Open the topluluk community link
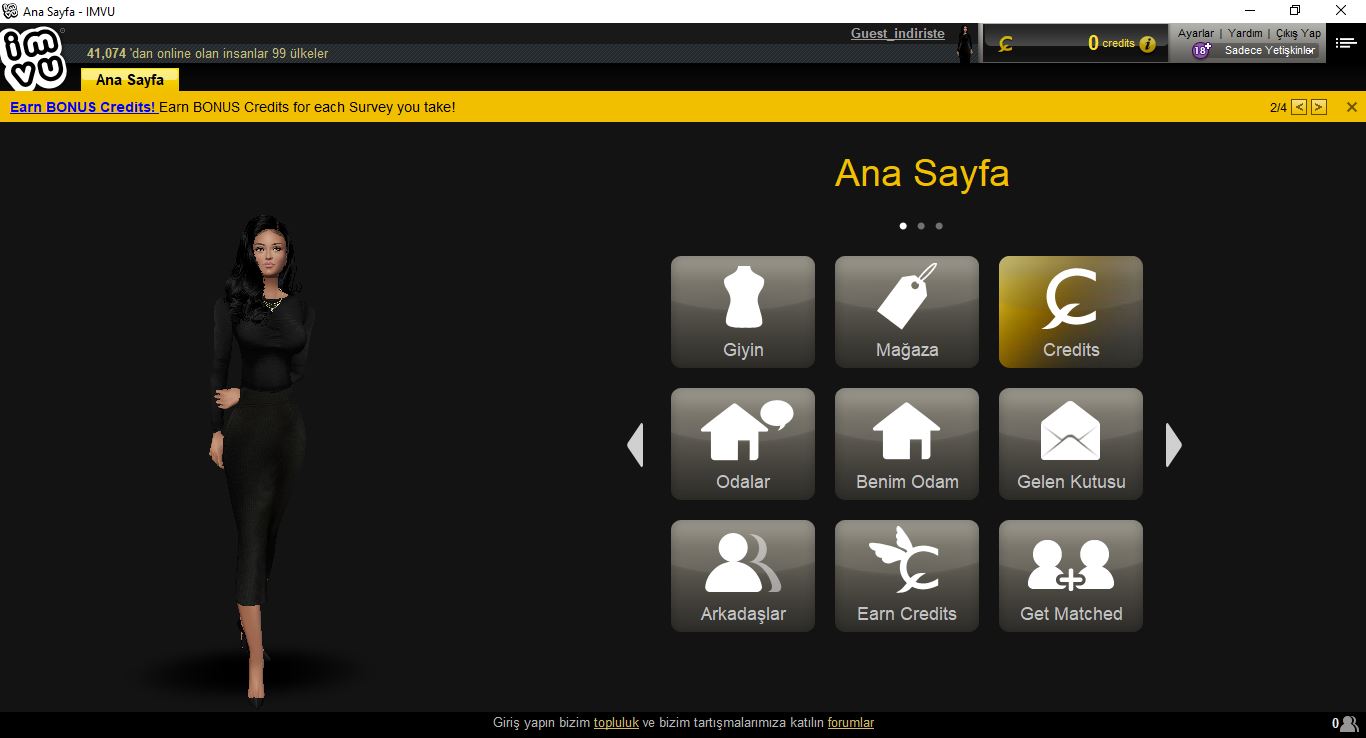 coord(616,723)
